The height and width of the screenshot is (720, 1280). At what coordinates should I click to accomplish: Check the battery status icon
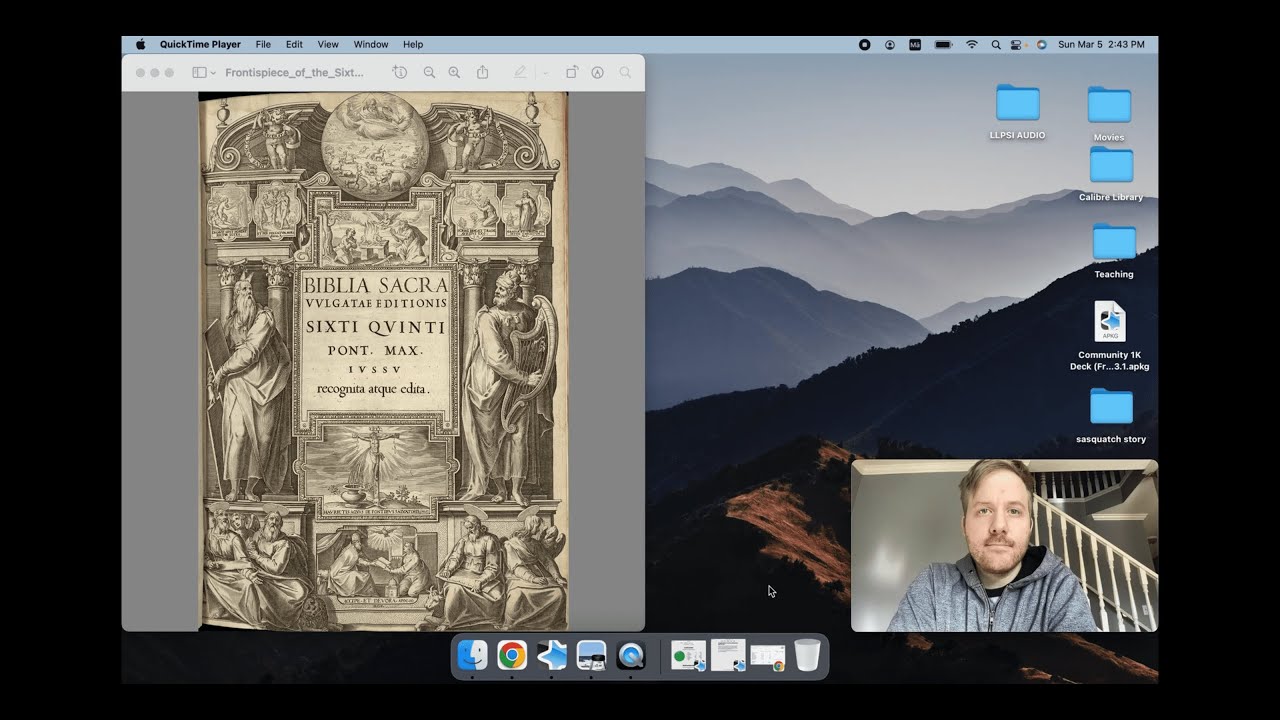coord(943,44)
